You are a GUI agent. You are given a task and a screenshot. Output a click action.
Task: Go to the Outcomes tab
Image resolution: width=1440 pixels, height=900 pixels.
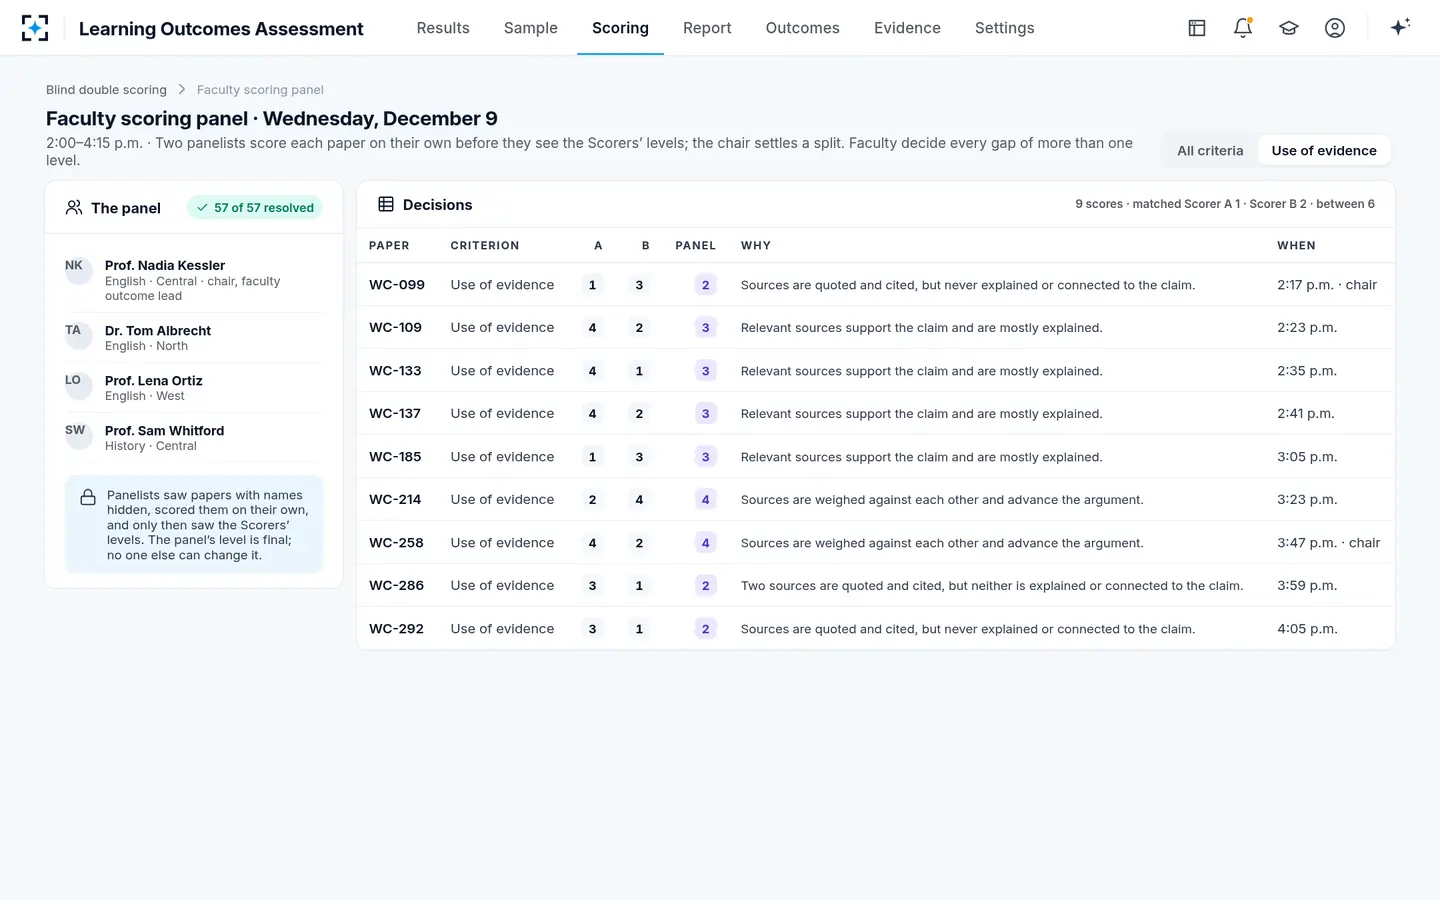click(803, 28)
